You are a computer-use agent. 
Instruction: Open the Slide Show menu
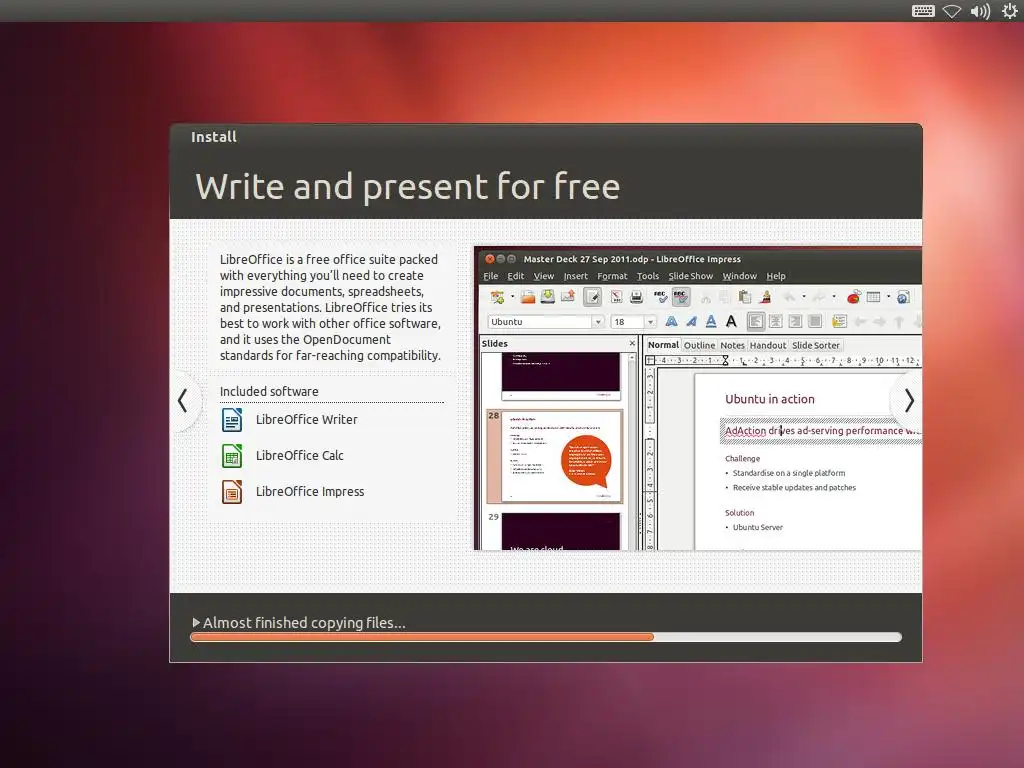click(x=690, y=276)
